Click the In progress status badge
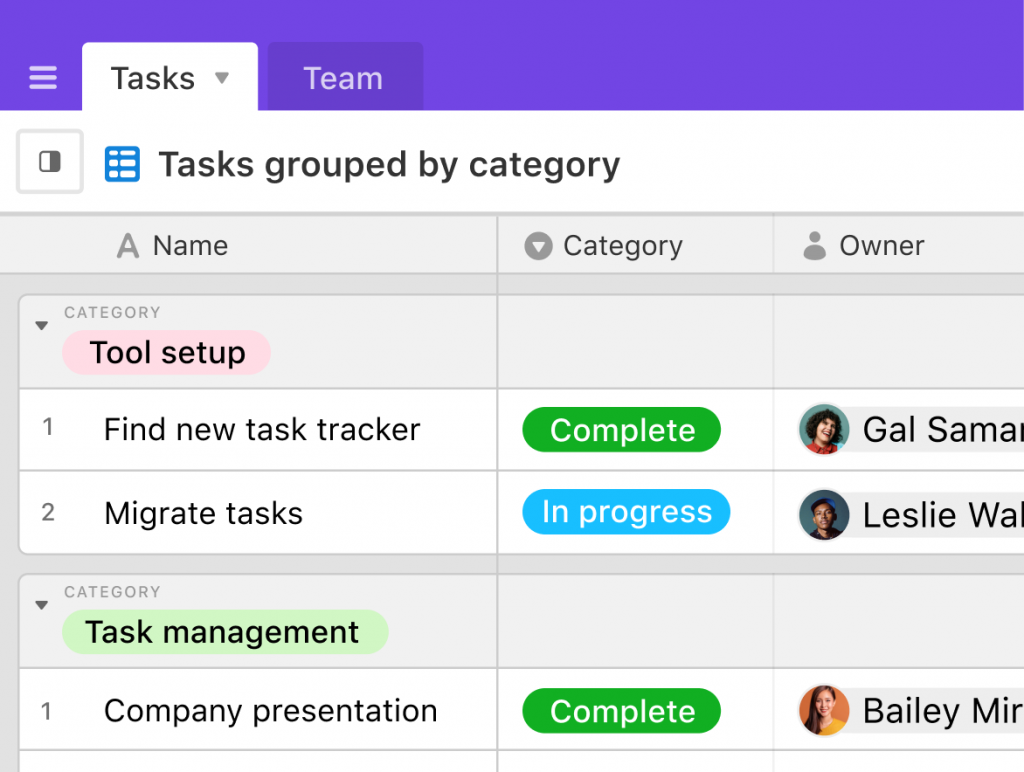 coord(626,513)
